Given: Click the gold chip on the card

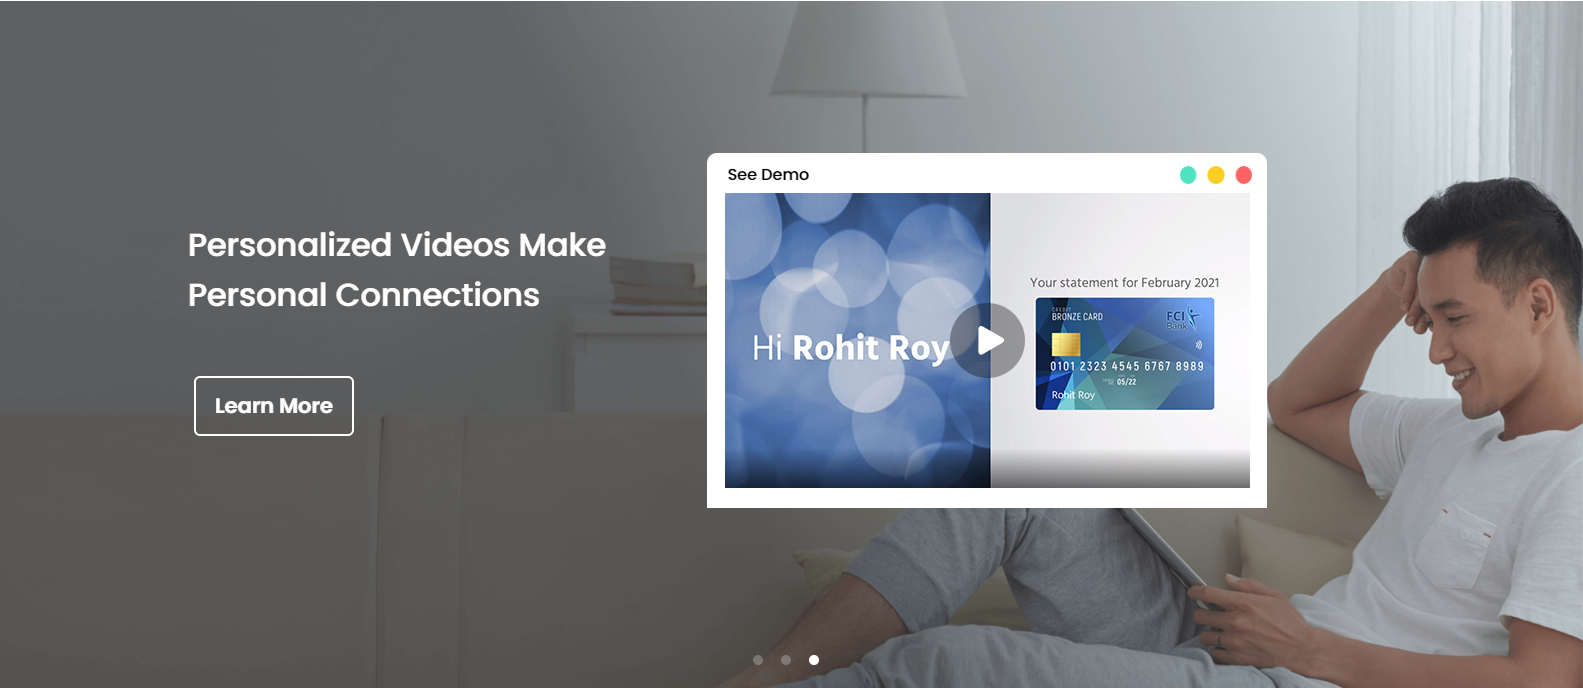Looking at the screenshot, I should pos(1066,345).
